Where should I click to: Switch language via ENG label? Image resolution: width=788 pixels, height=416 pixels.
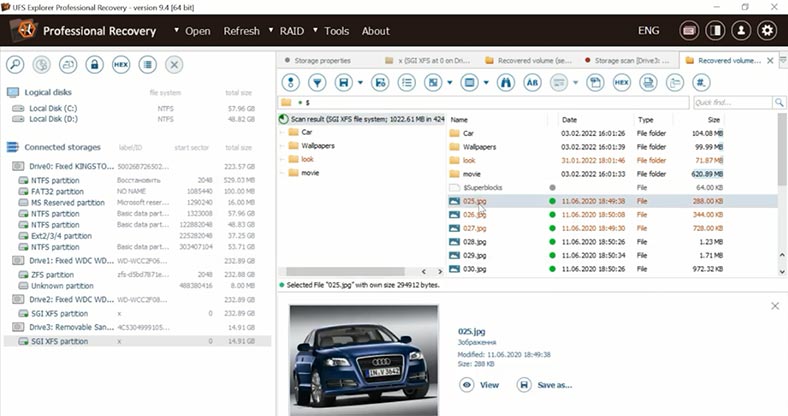(x=648, y=31)
